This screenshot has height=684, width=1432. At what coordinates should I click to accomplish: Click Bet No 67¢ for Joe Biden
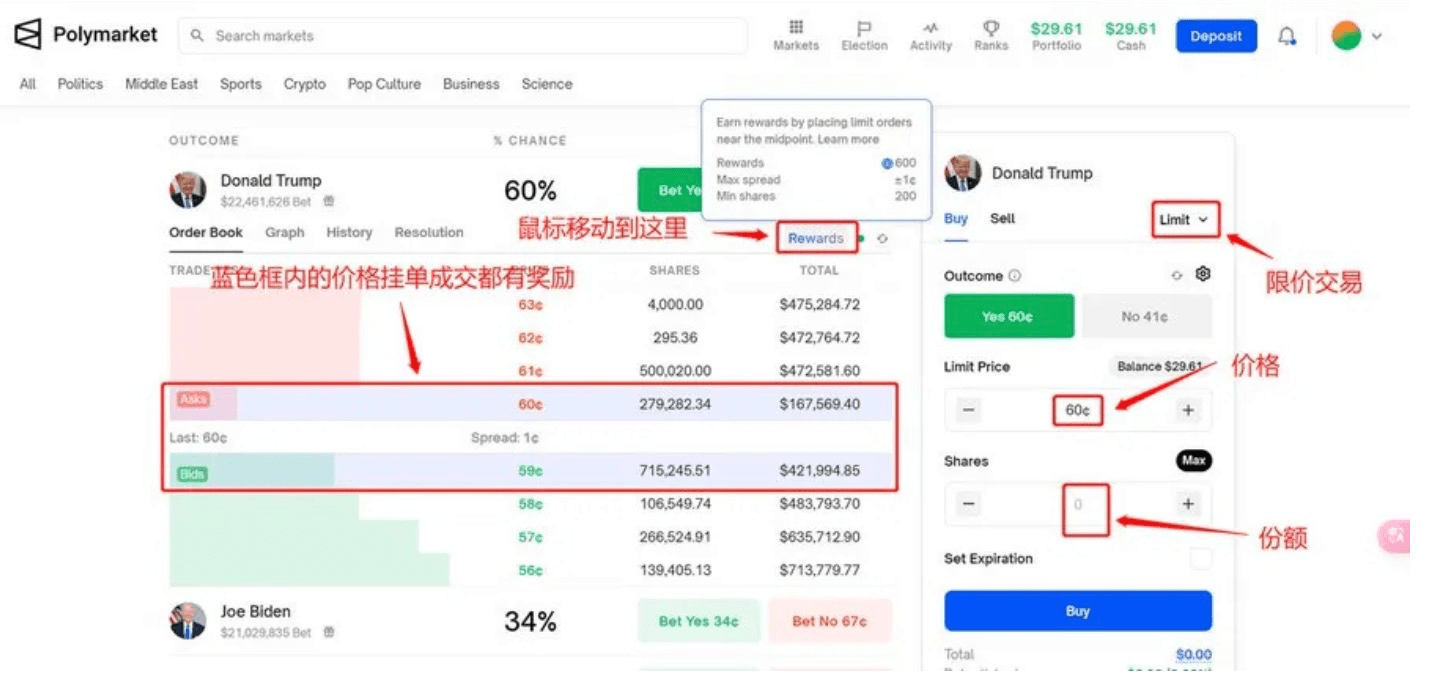click(x=830, y=621)
